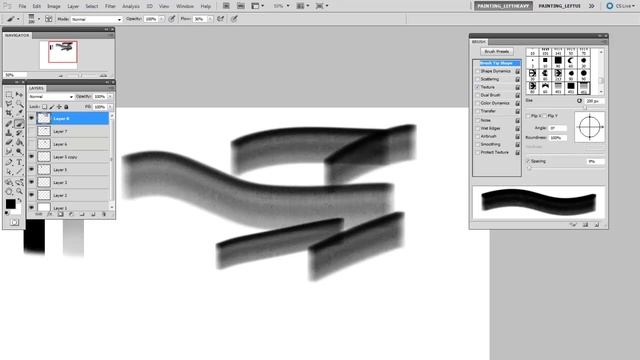The height and width of the screenshot is (360, 640).
Task: Switch to PAINTING_LEFTHEAVY workspace
Action: (503, 6)
